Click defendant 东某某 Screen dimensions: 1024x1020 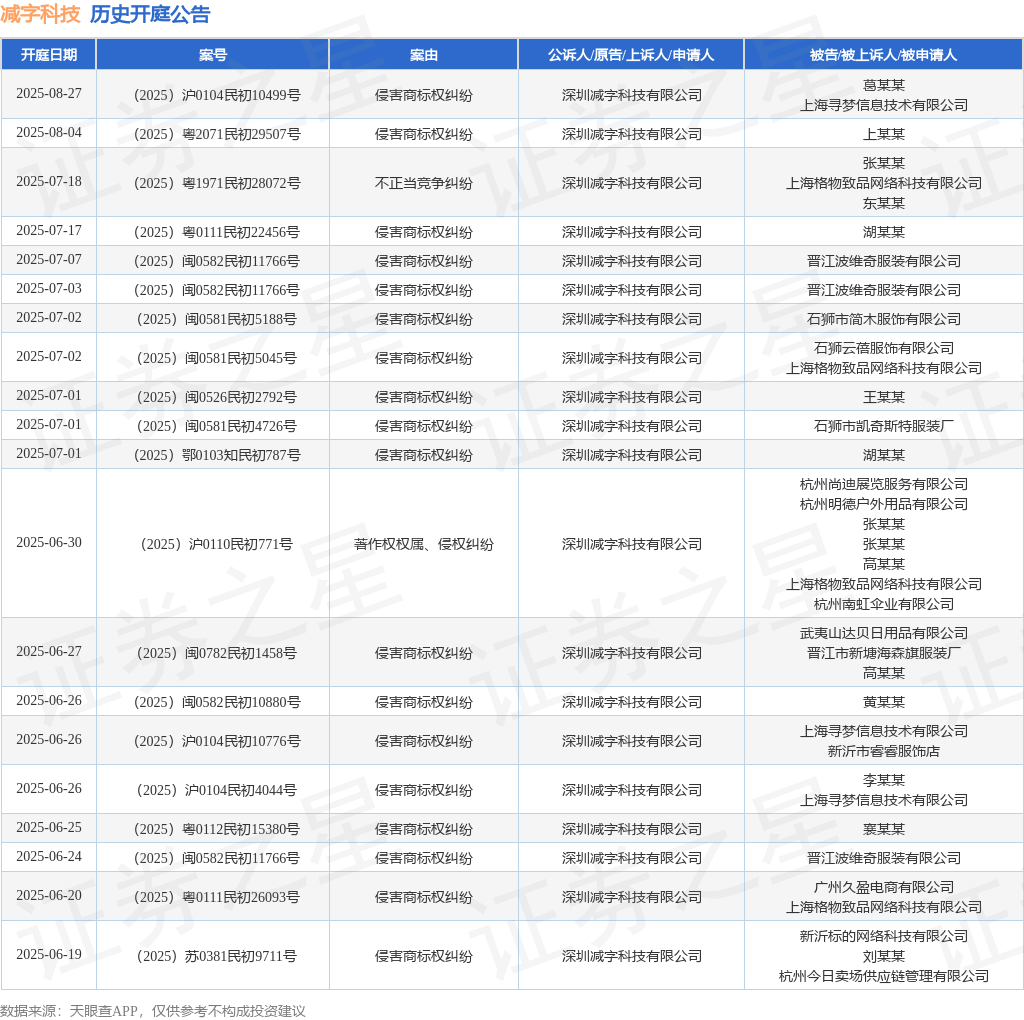[884, 203]
